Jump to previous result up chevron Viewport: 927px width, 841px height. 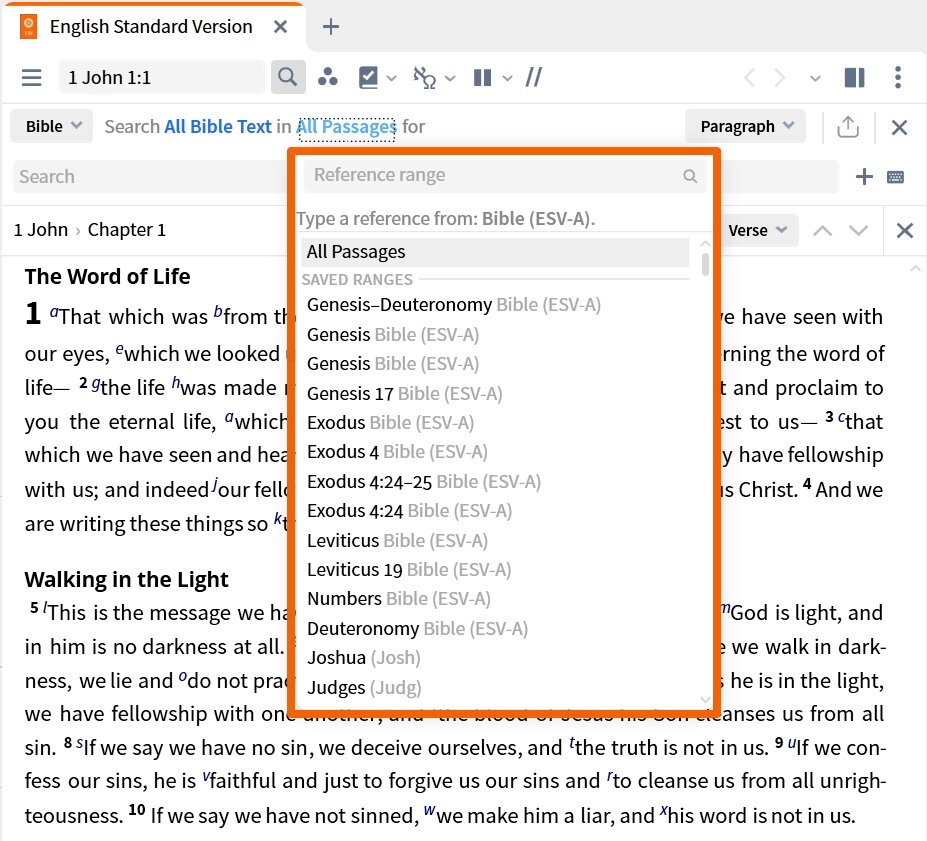click(x=822, y=230)
